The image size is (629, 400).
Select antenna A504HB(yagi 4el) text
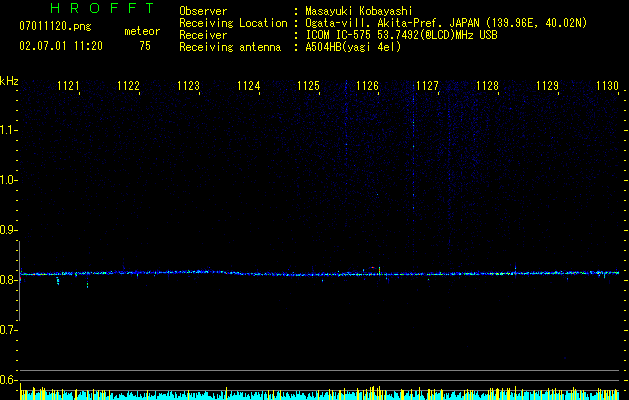[x=353, y=47]
